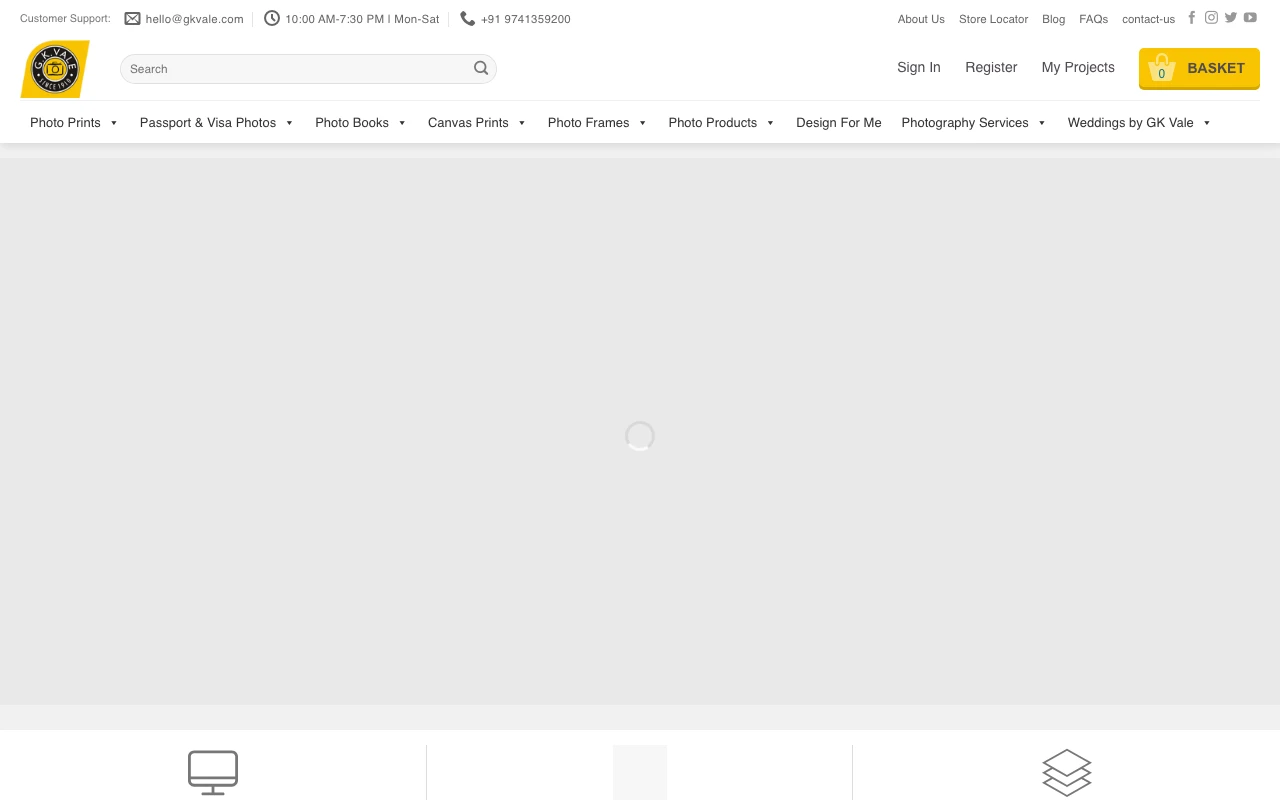The width and height of the screenshot is (1280, 800).
Task: Expand the Photo Books dropdown
Action: click(x=360, y=123)
